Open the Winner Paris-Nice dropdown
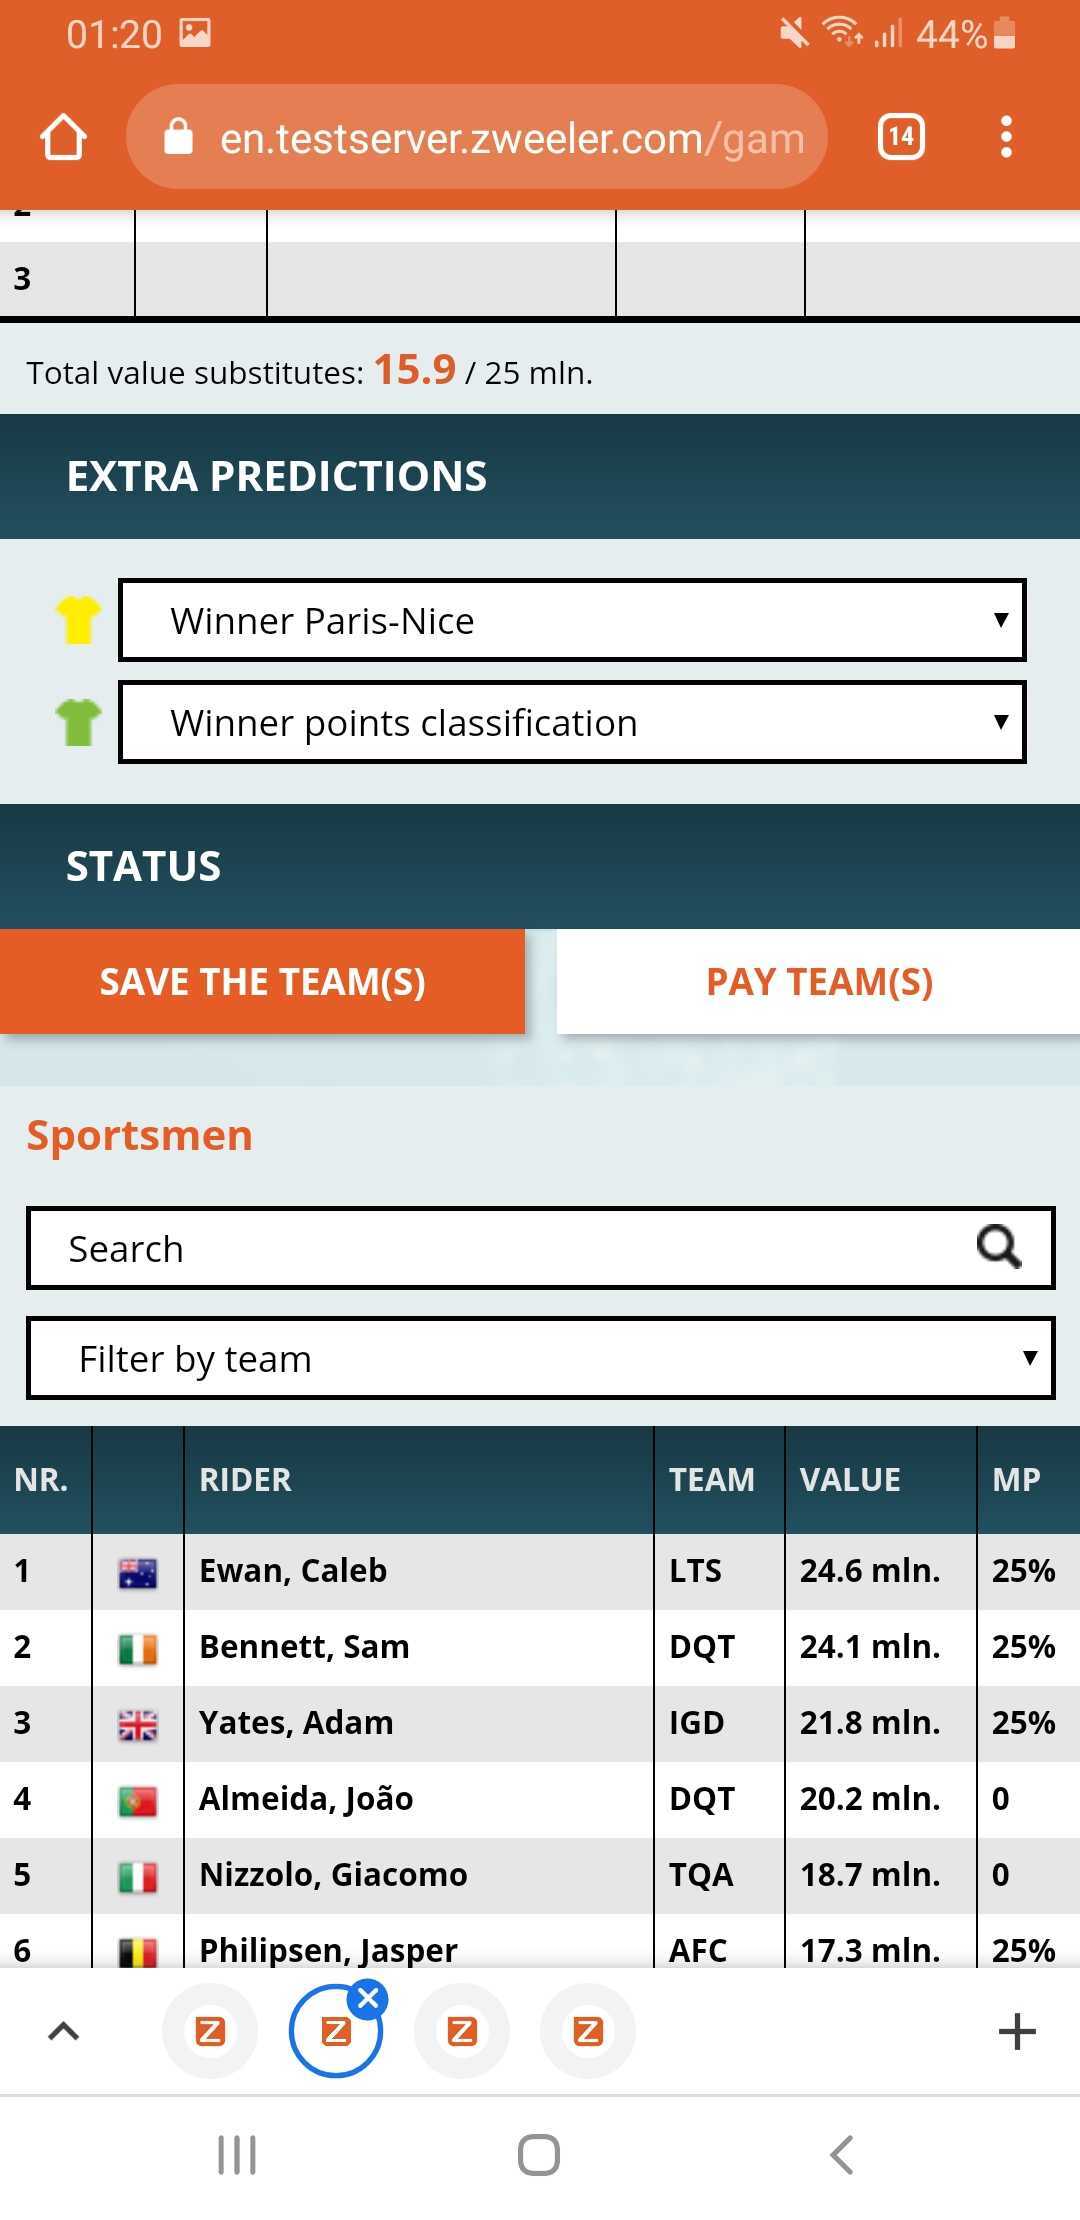Image resolution: width=1080 pixels, height=2220 pixels. pos(572,621)
